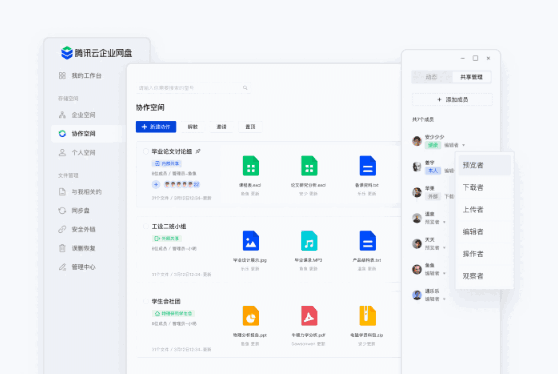Choose 下载者 from the role menu

484,188
